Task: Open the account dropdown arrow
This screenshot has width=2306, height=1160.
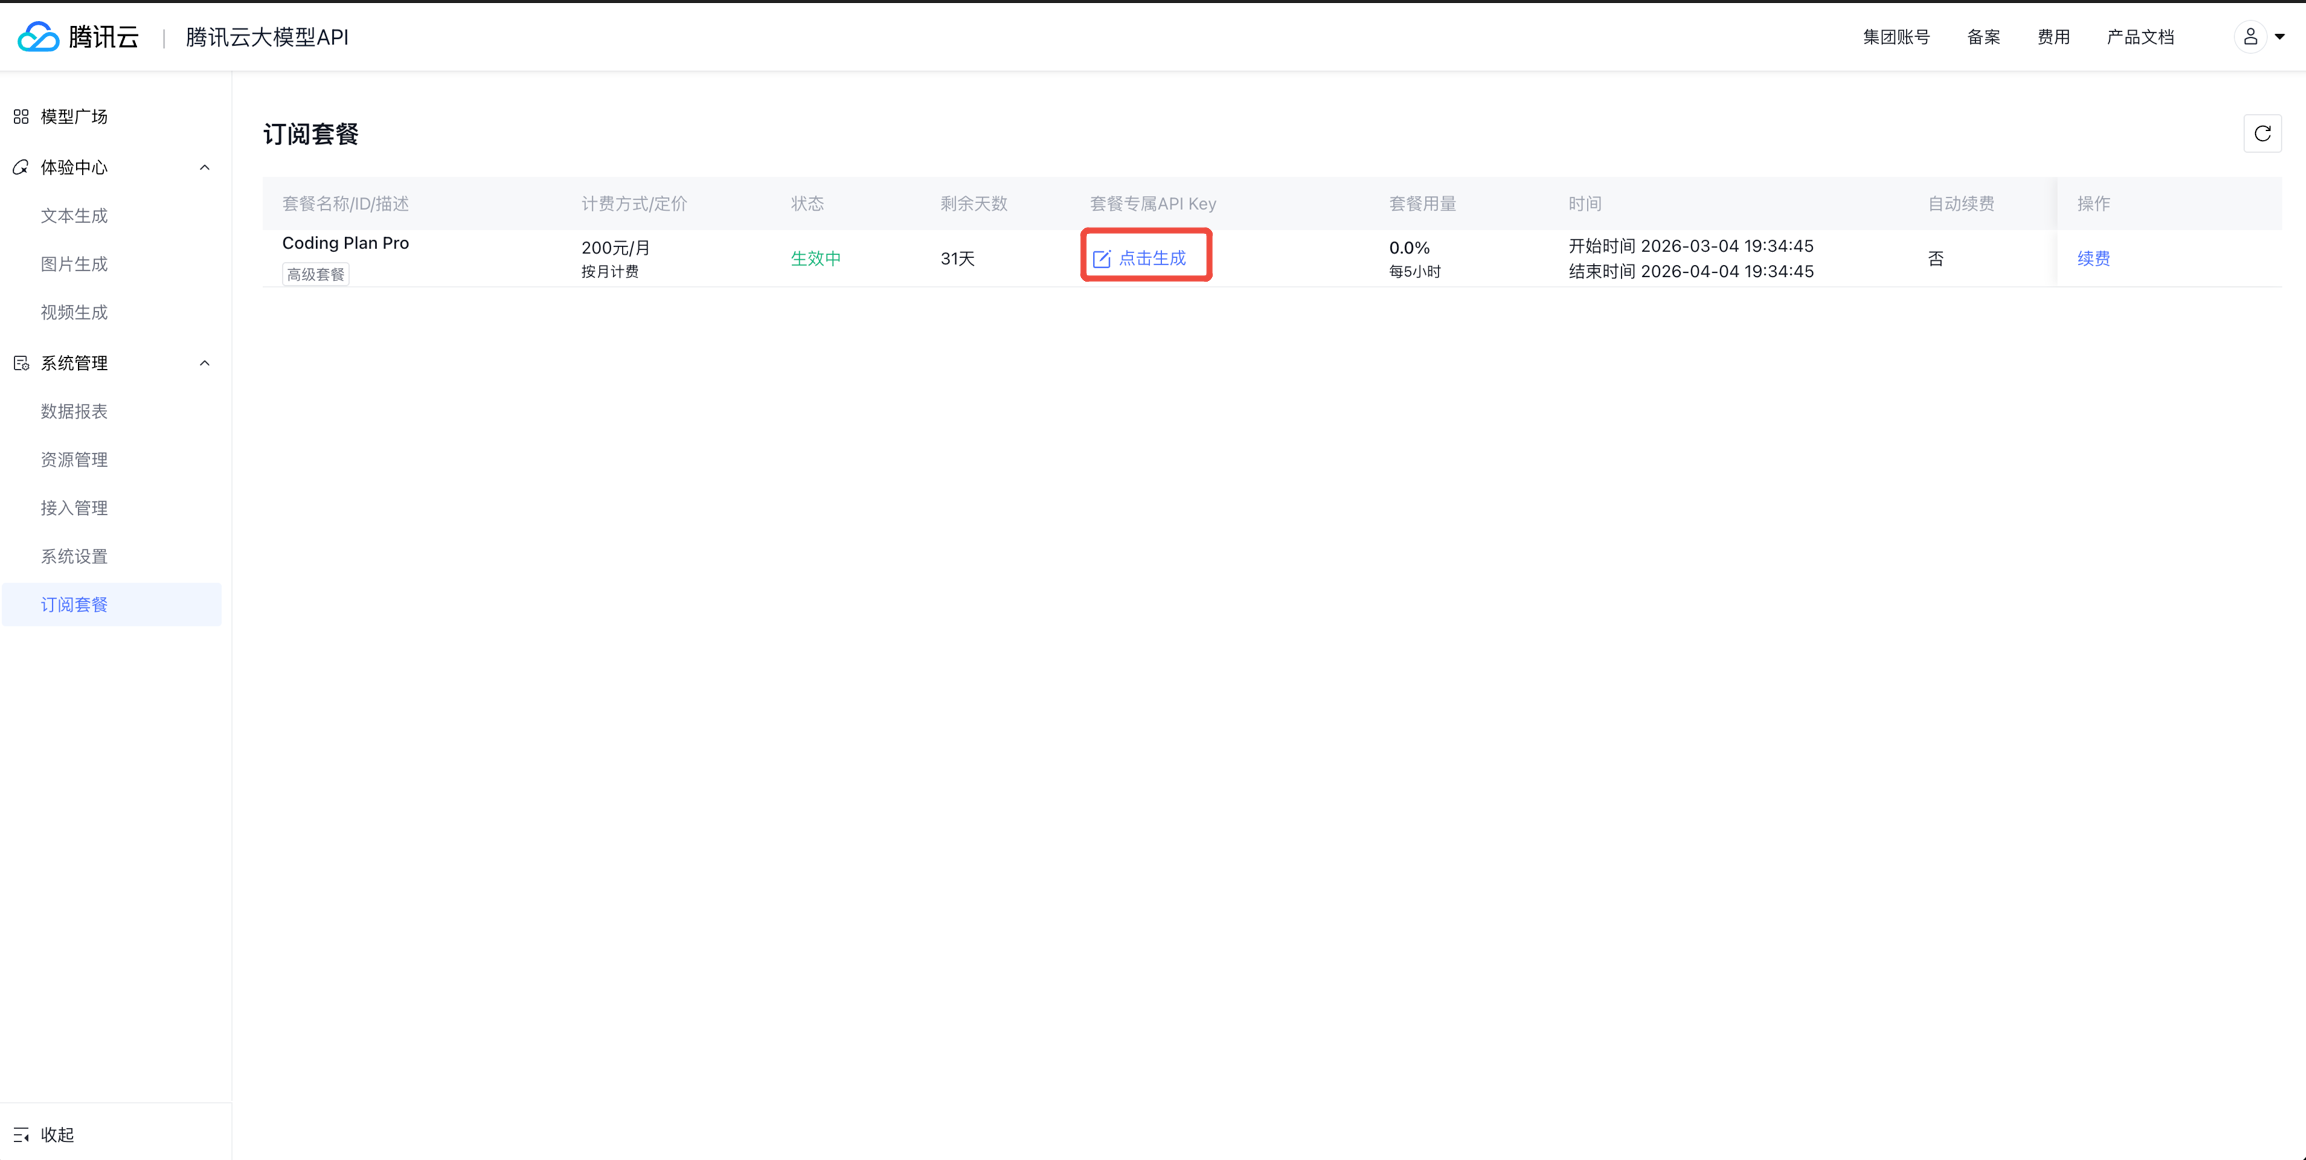Action: click(x=2280, y=37)
